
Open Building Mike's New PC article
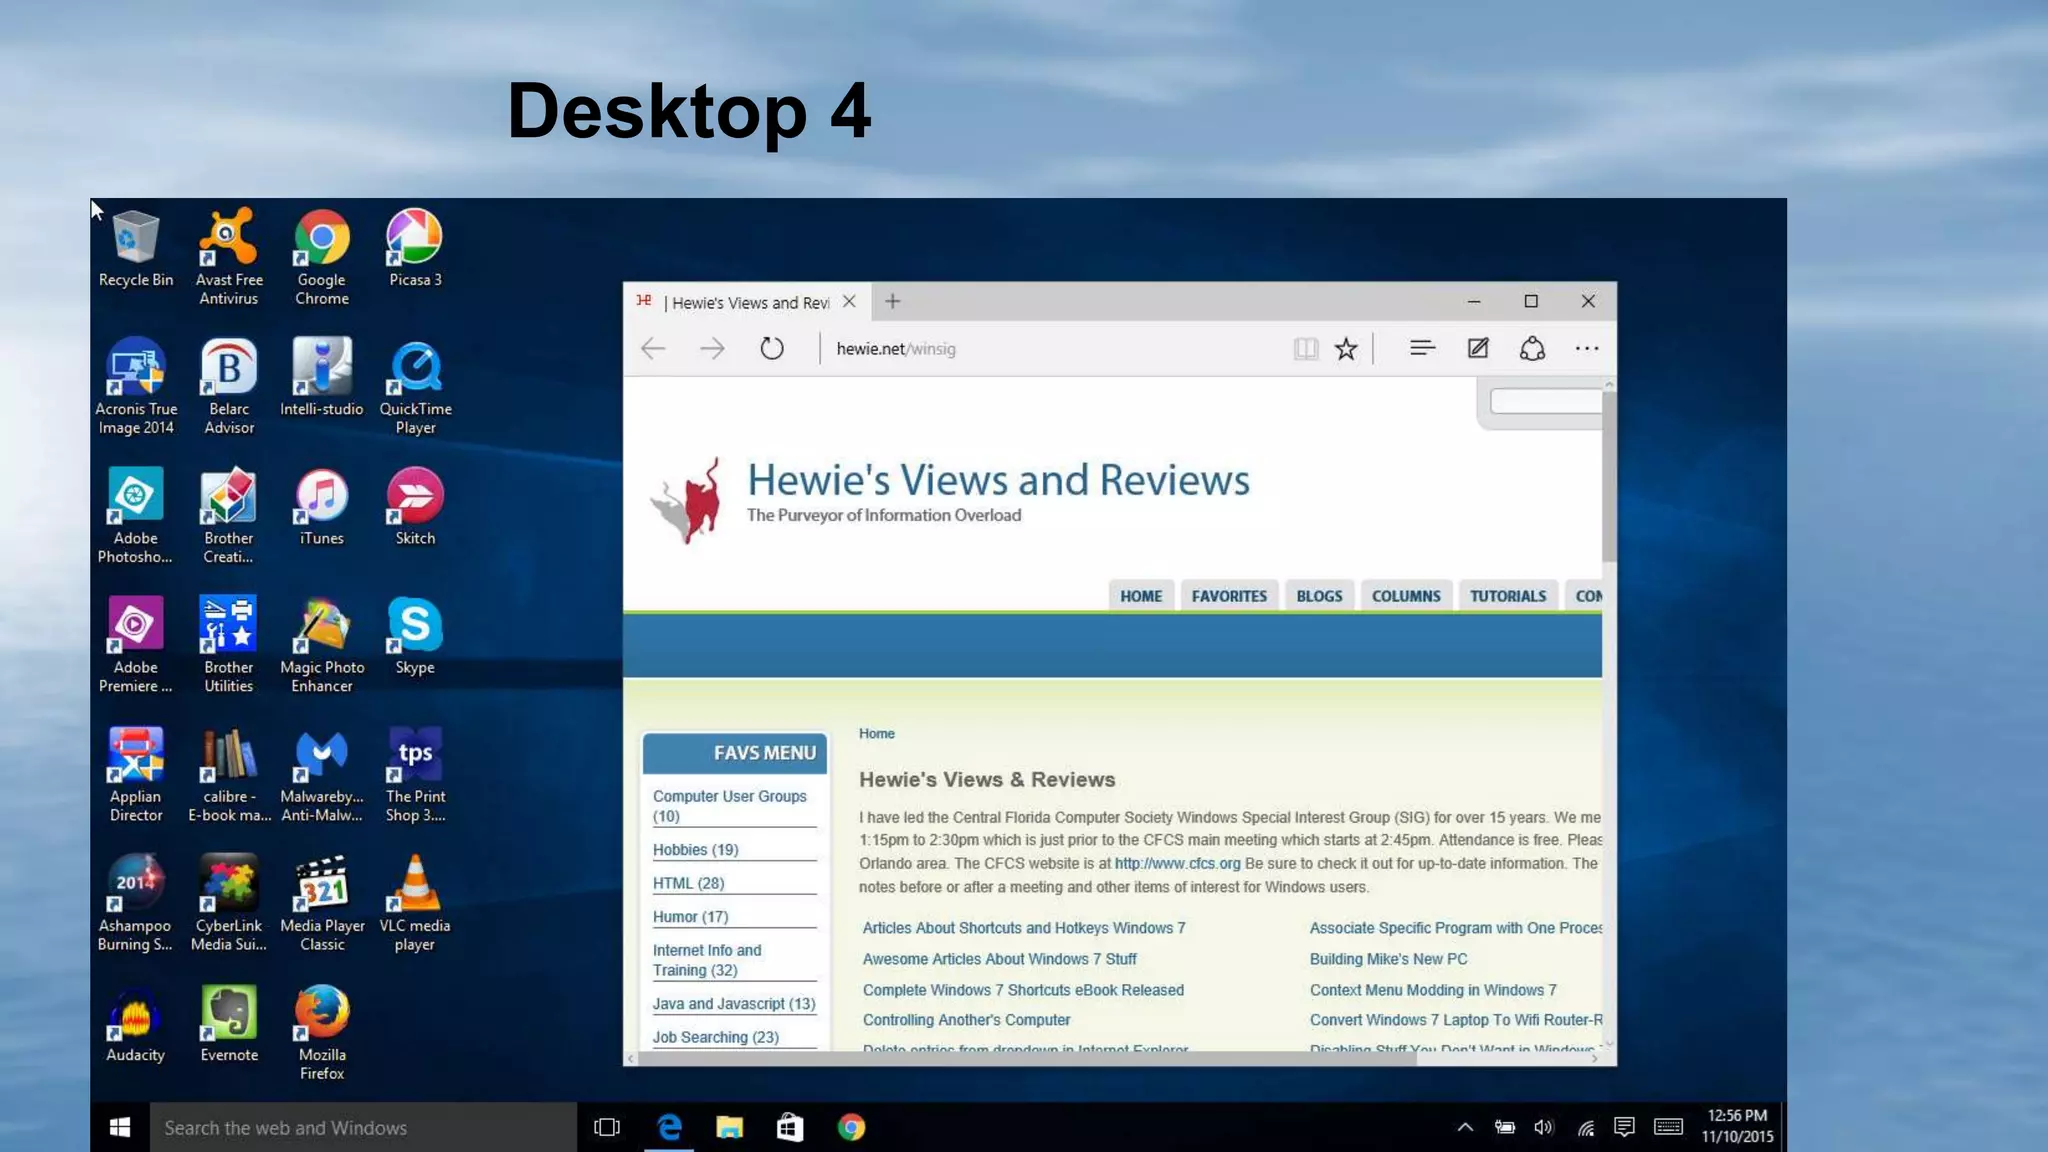click(x=1388, y=958)
